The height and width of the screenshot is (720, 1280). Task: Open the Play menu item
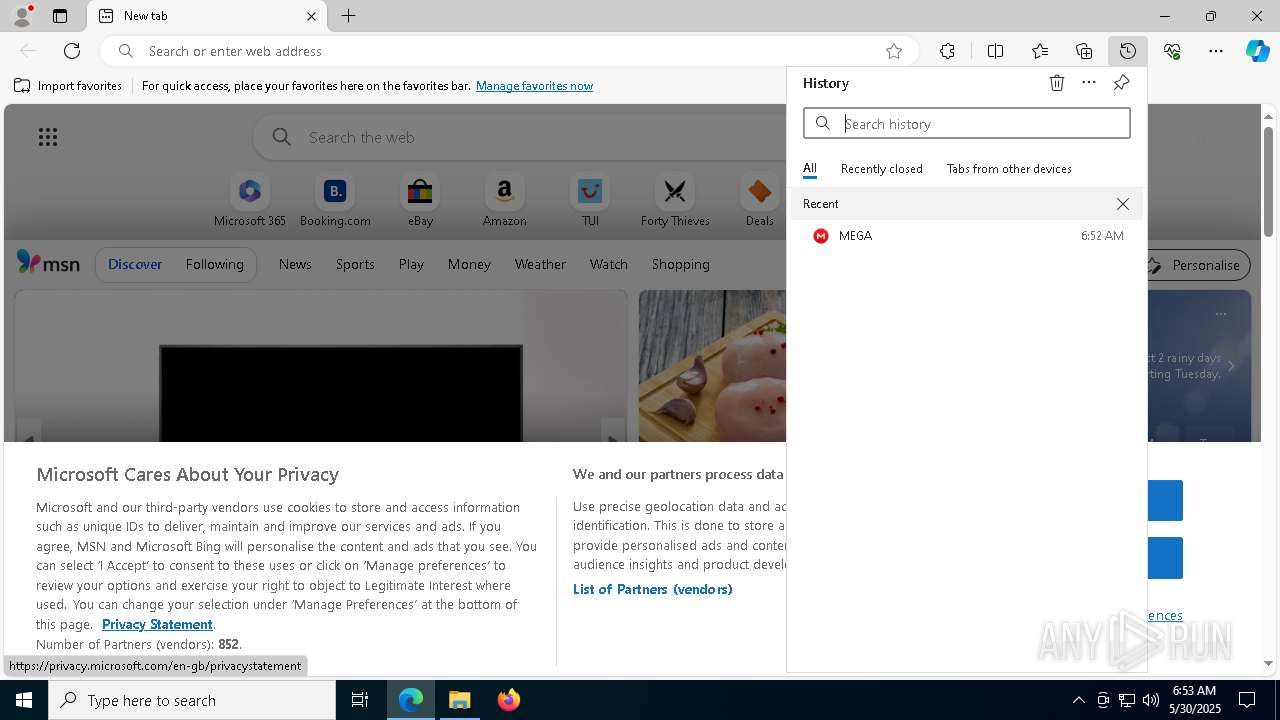(x=411, y=264)
